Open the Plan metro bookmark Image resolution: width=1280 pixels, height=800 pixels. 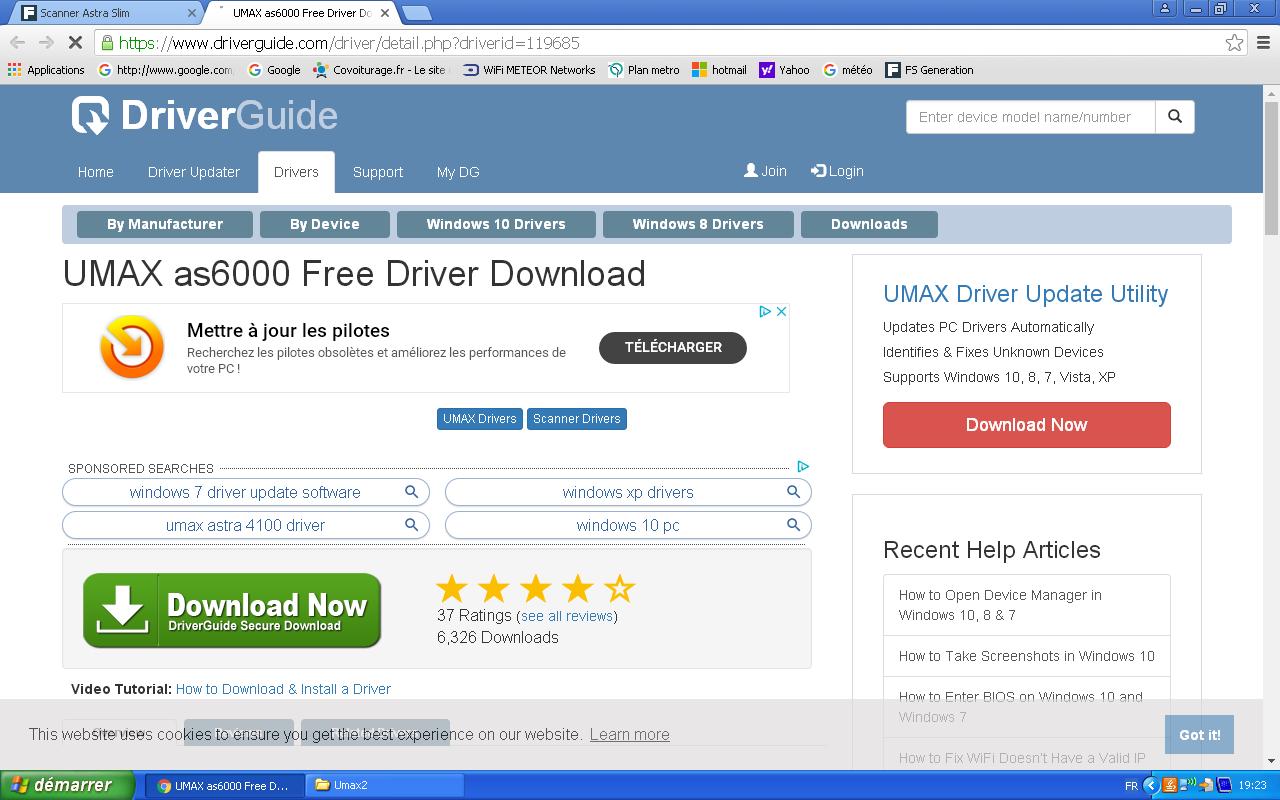point(644,70)
